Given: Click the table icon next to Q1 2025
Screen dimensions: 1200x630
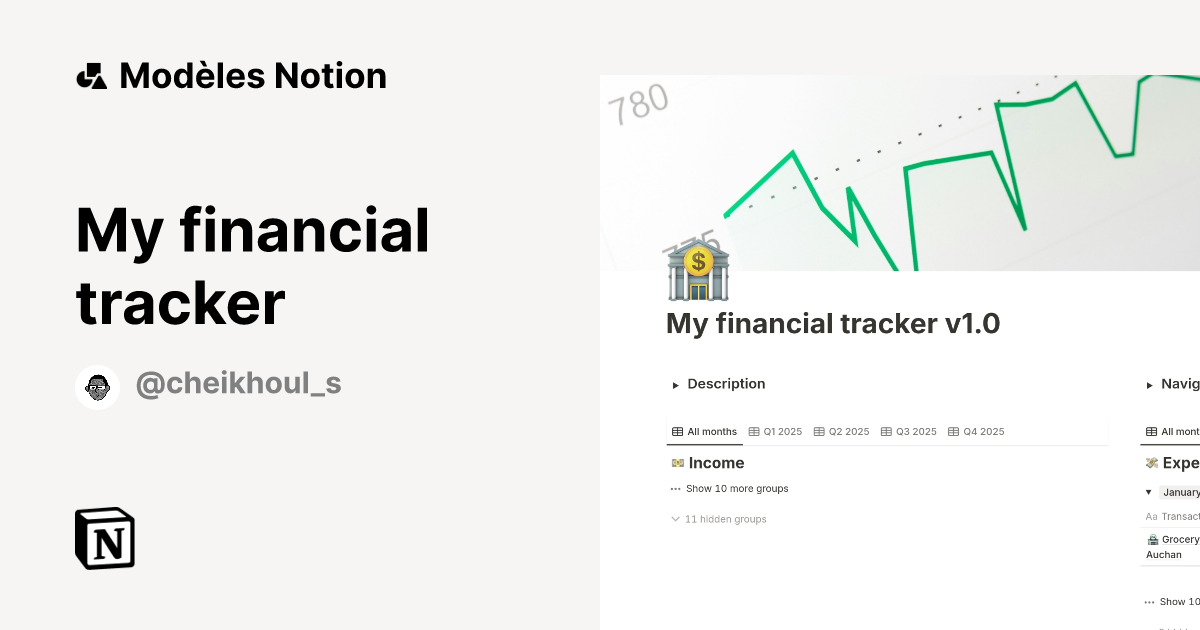Looking at the screenshot, I should tap(755, 431).
